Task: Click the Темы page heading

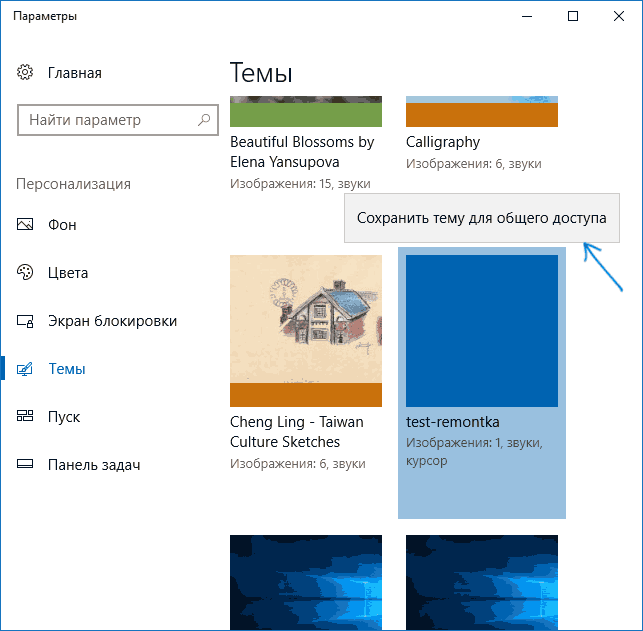Action: 261,73
